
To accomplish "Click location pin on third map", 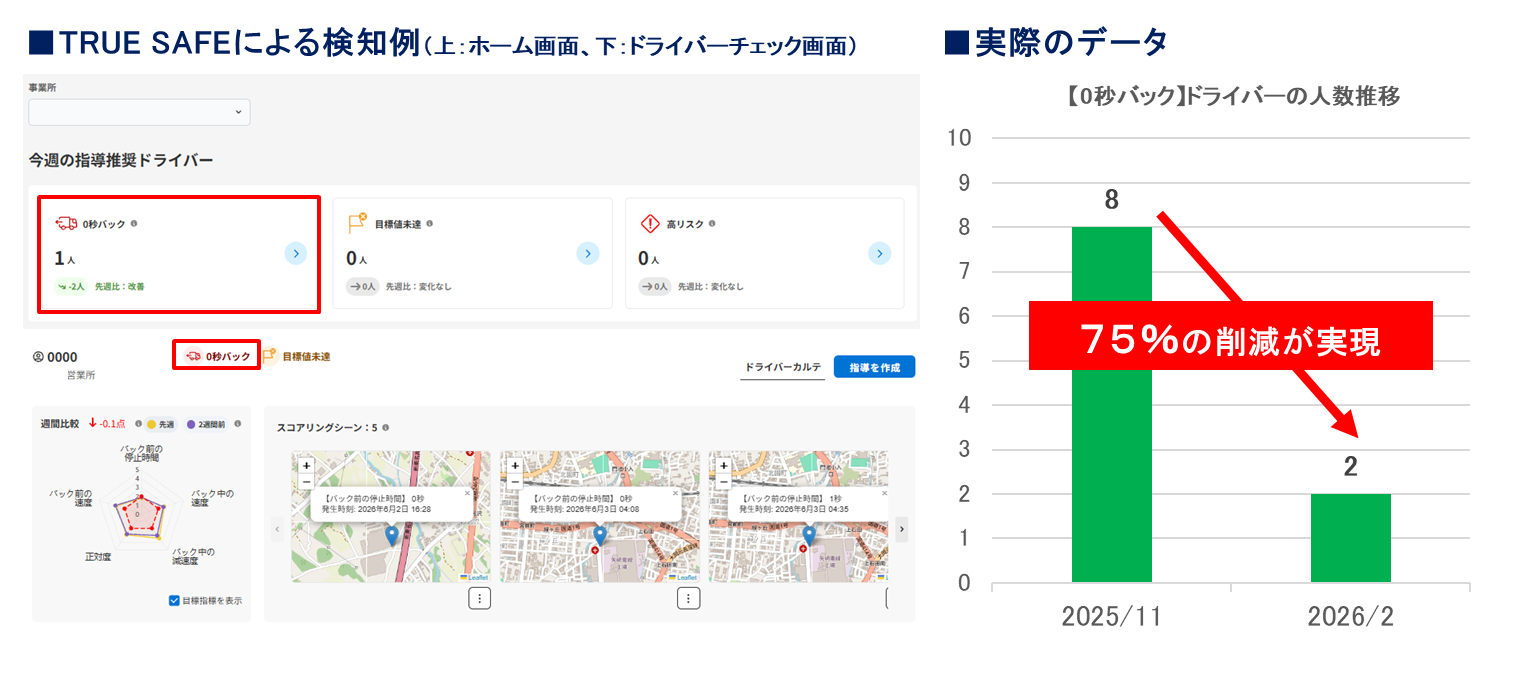I will point(809,535).
